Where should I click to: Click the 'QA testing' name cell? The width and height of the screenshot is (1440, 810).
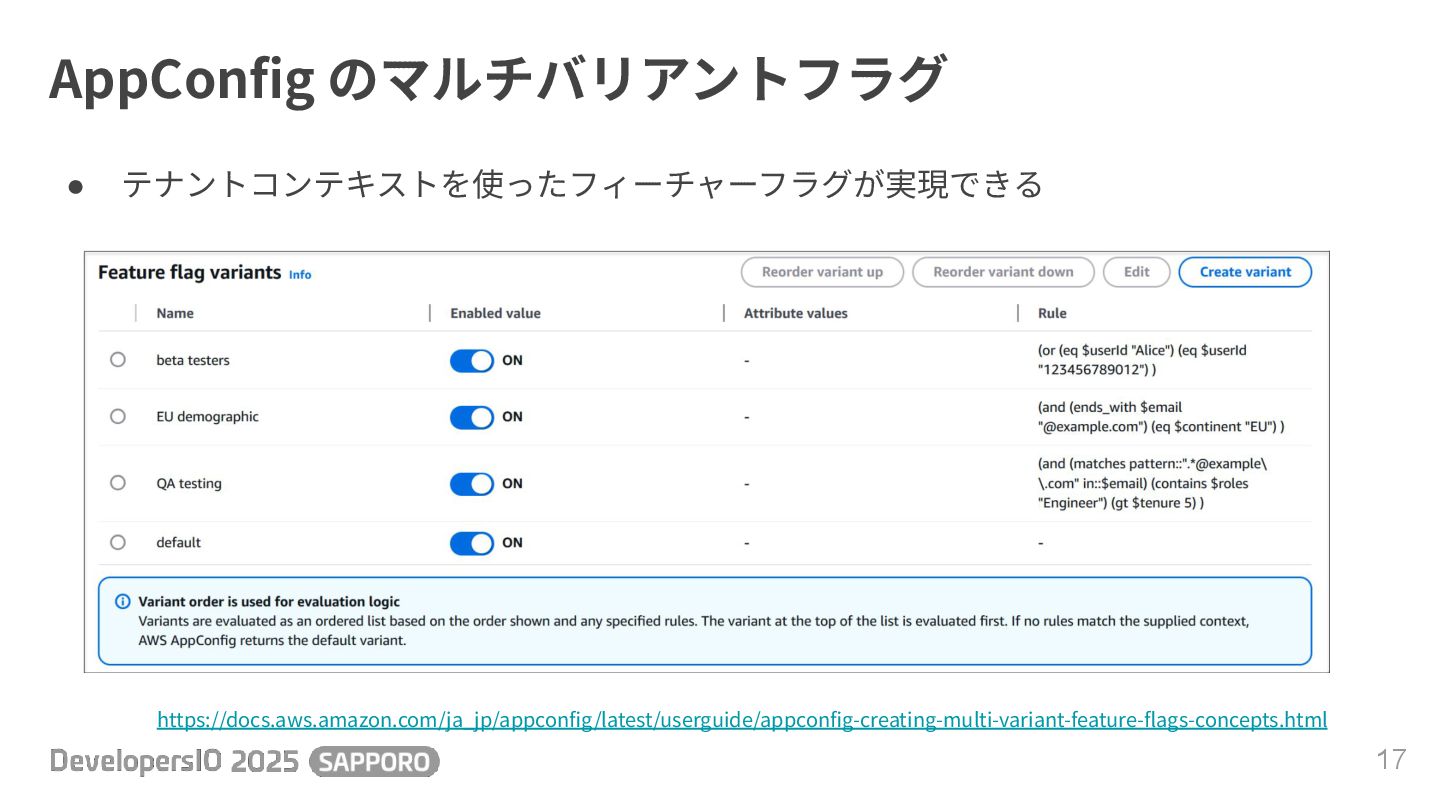click(x=189, y=483)
